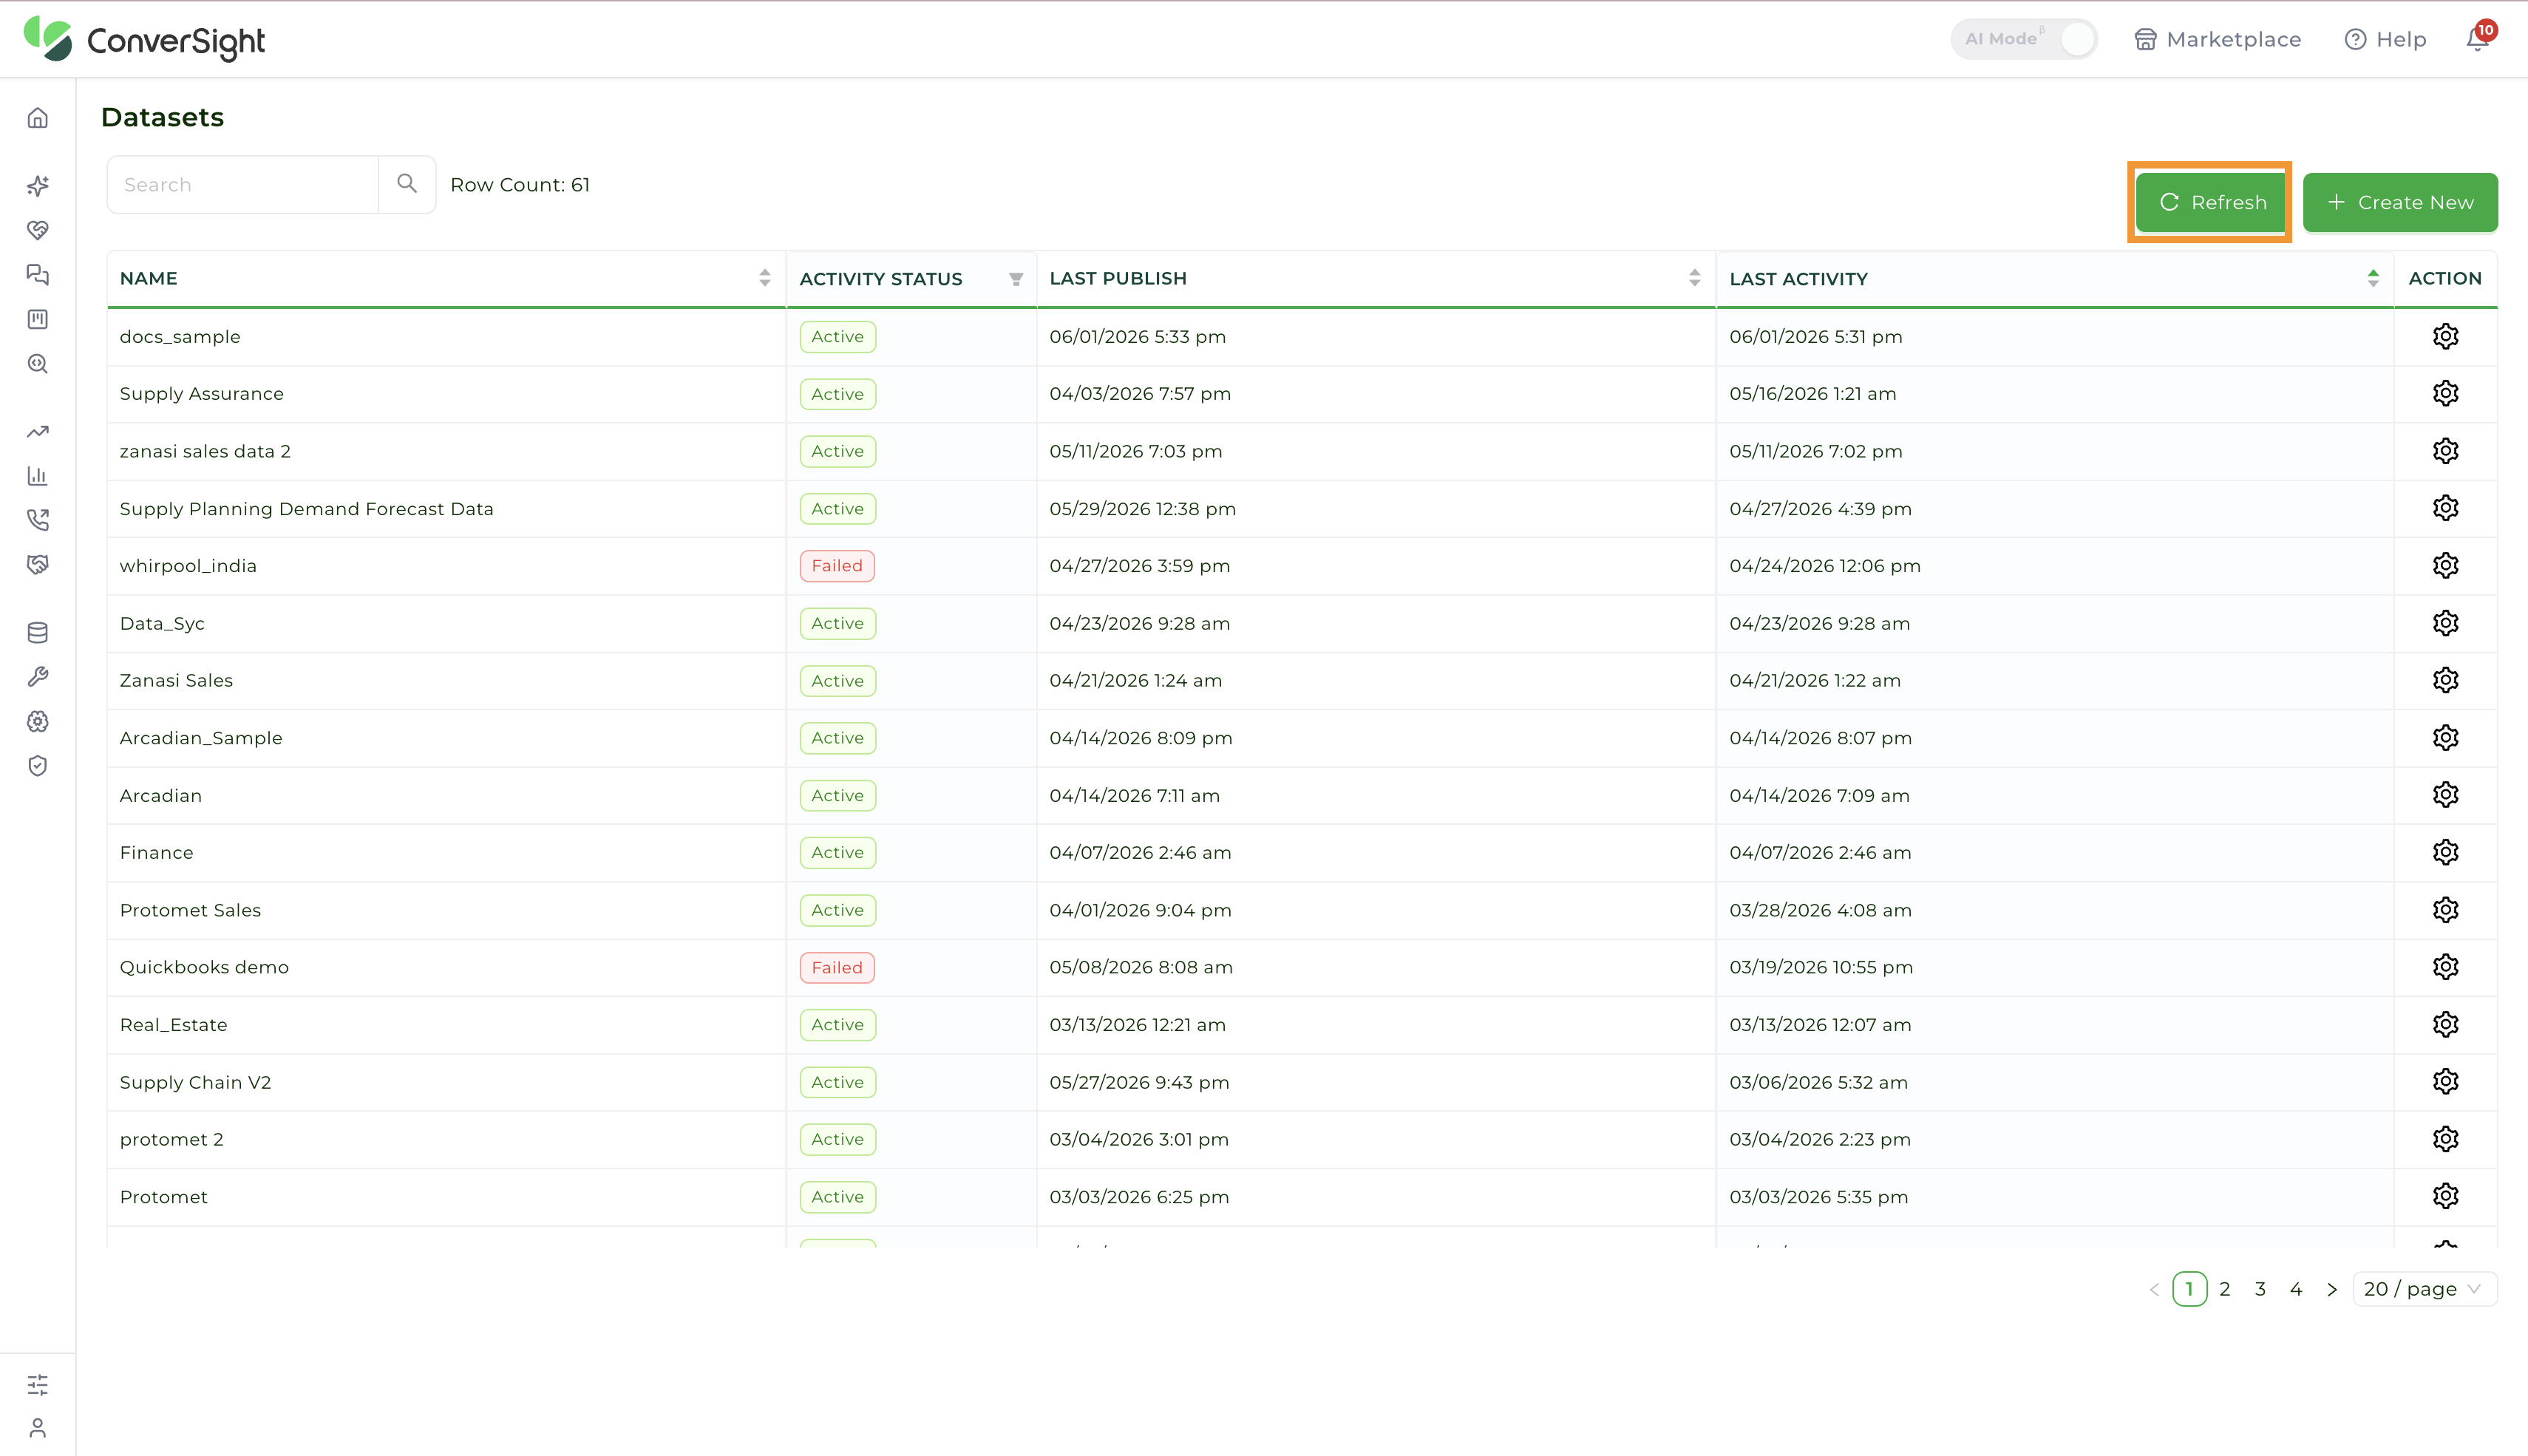Toggle the AI Mode switch

[2024, 39]
